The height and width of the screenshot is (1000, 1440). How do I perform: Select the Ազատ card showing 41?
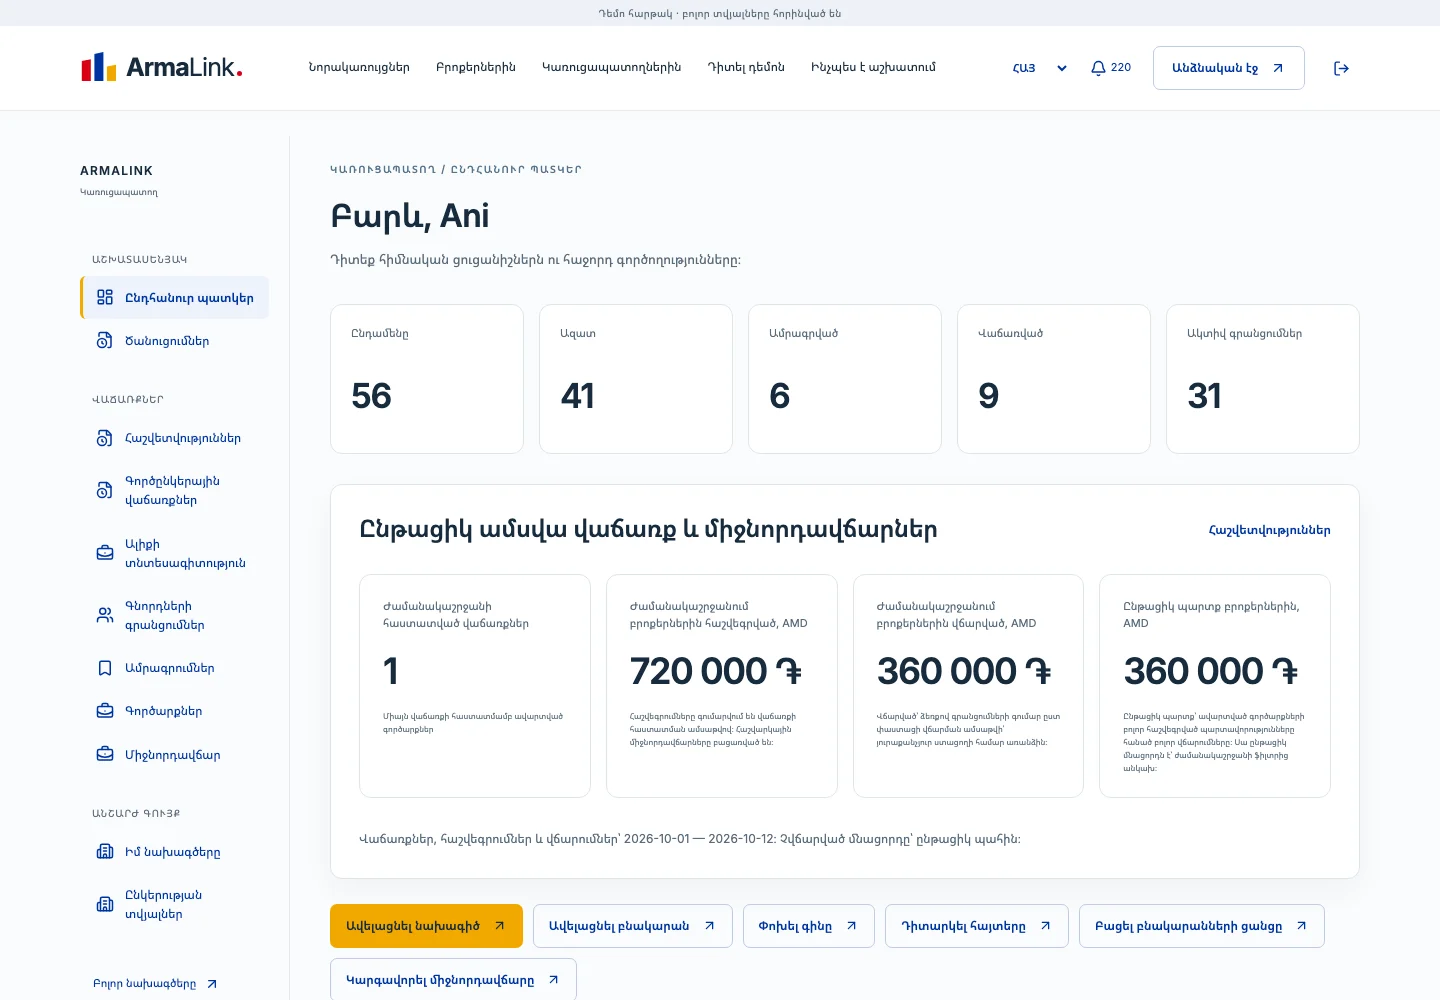point(636,379)
